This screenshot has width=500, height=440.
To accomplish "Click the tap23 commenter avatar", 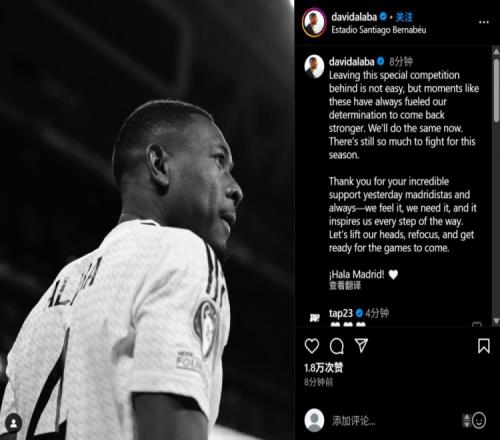I will click(x=314, y=318).
